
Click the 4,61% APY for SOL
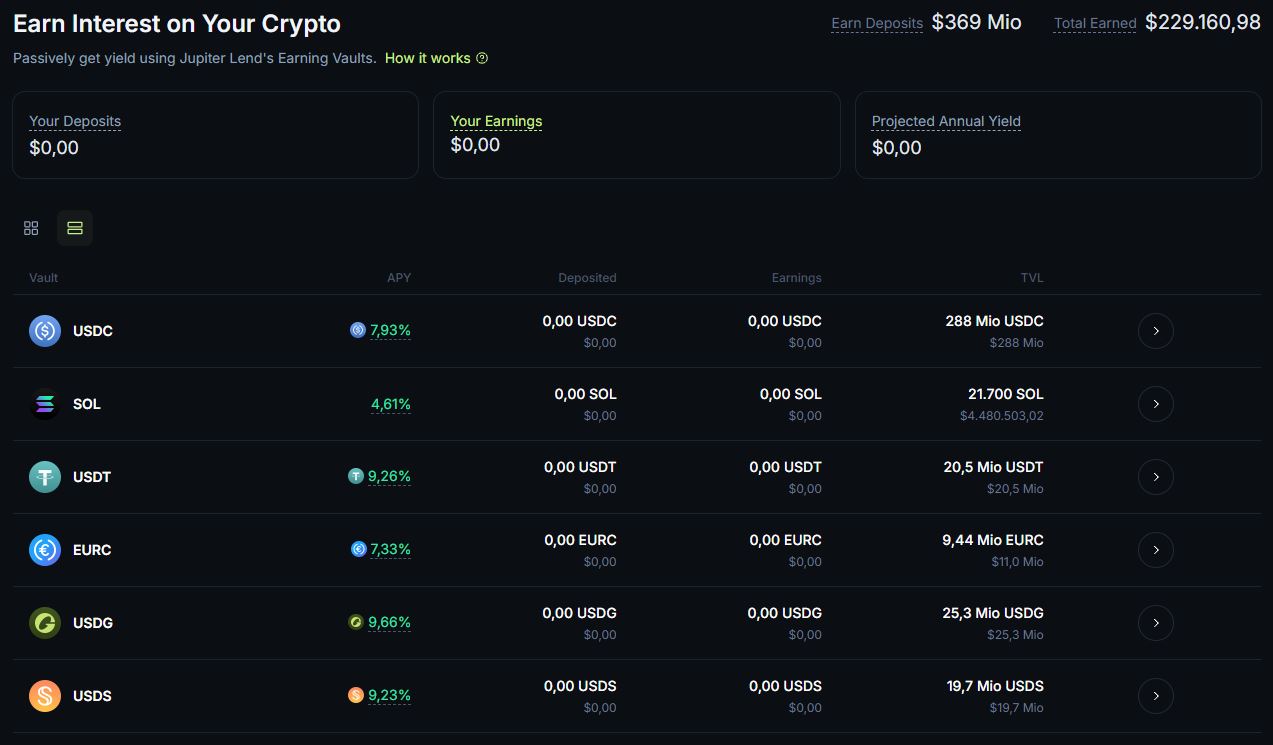tap(391, 404)
